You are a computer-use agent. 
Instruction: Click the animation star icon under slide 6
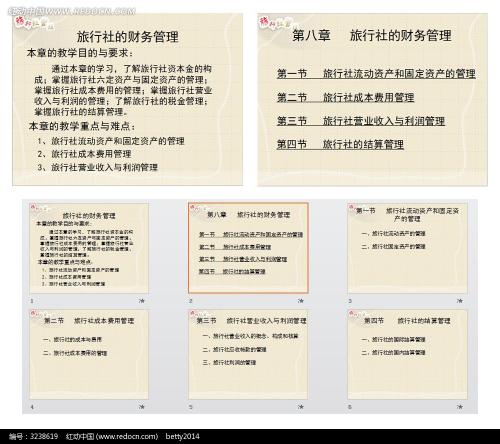coord(460,407)
